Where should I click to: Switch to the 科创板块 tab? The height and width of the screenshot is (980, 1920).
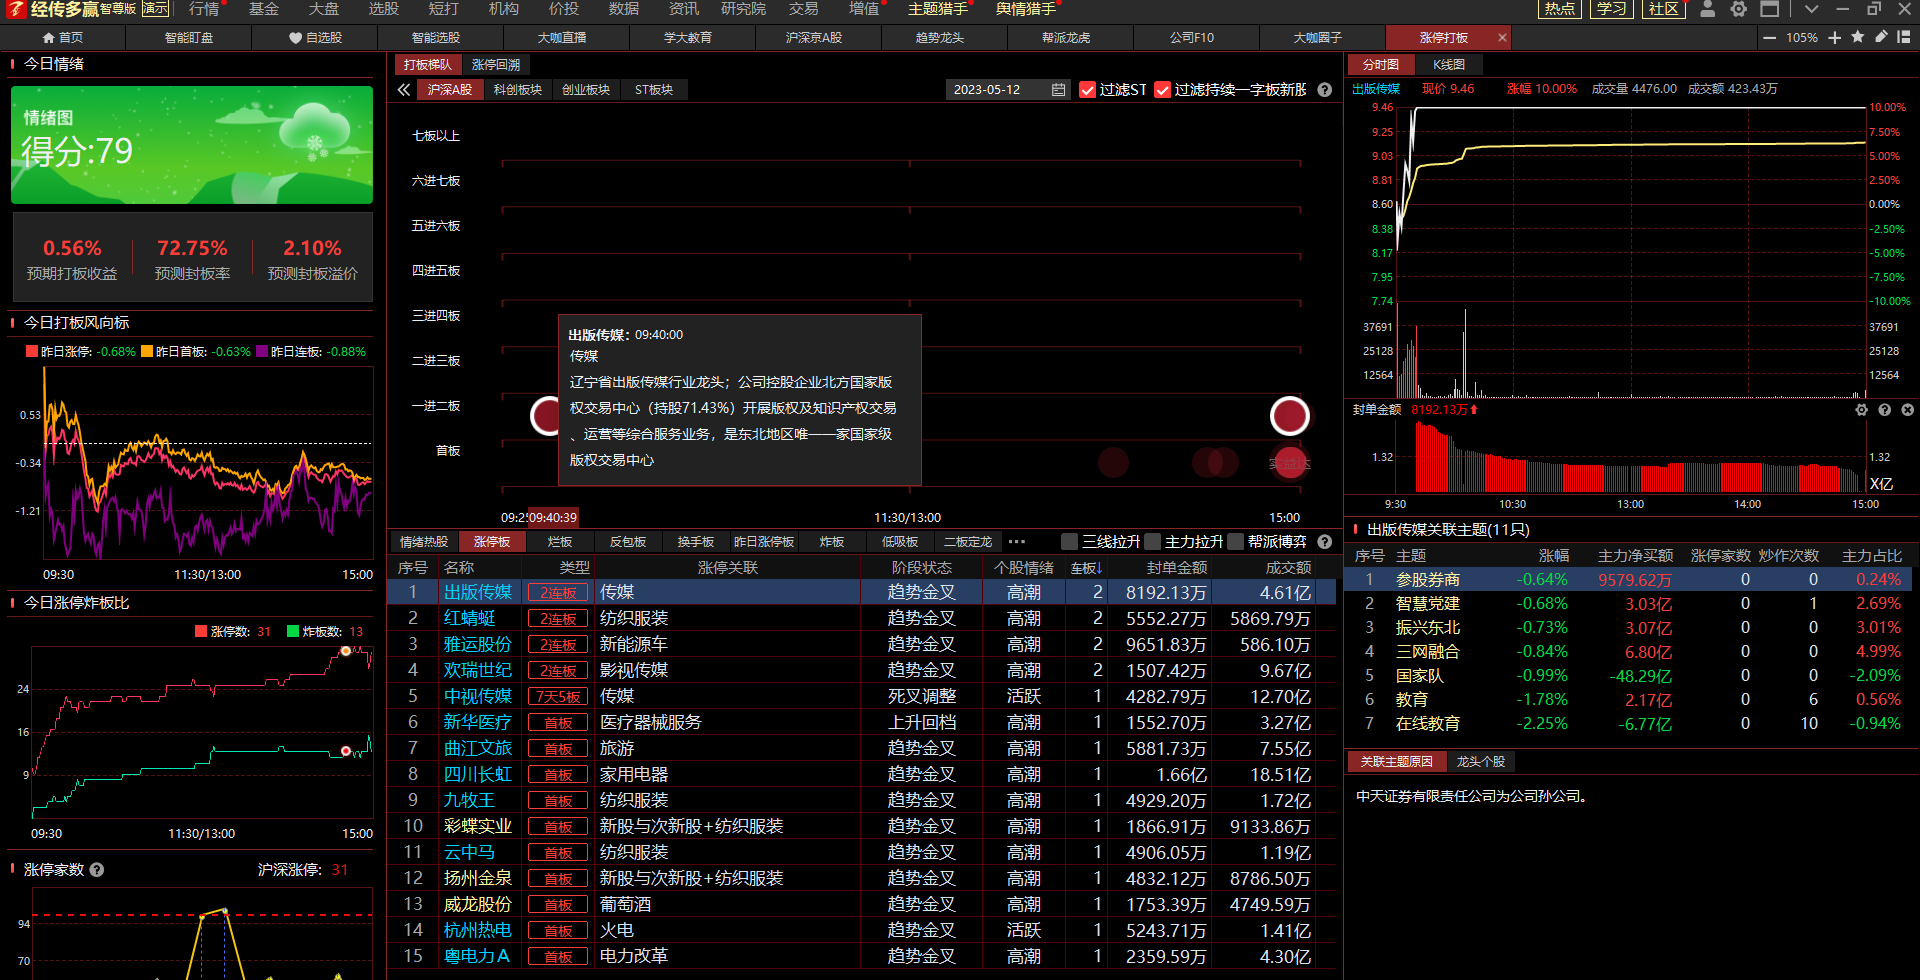click(x=518, y=90)
